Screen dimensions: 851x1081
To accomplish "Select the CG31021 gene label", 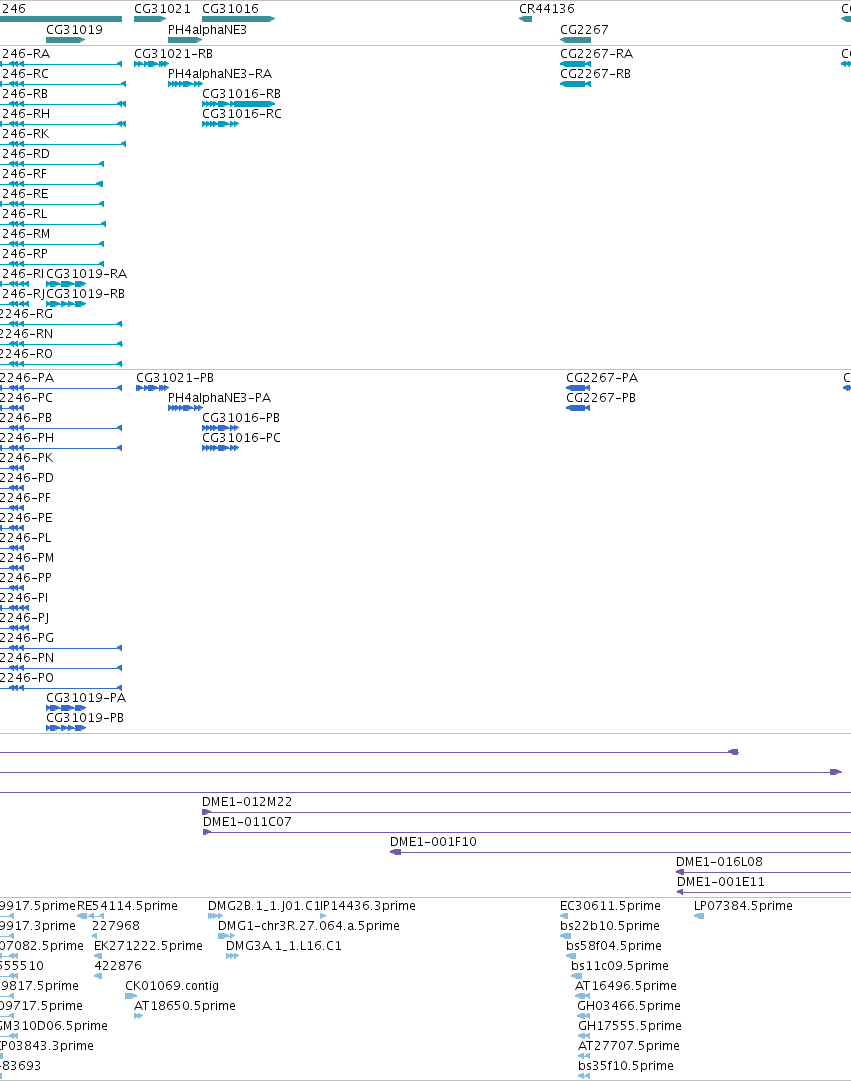I will pyautogui.click(x=162, y=8).
